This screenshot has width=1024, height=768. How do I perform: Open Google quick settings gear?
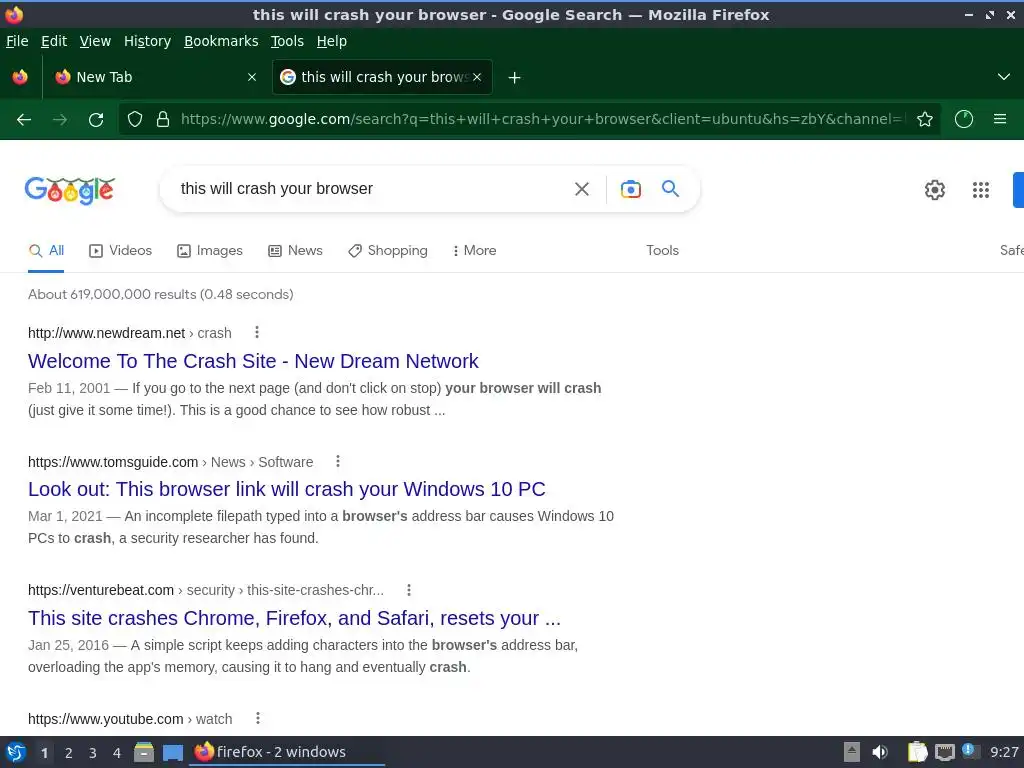[935, 189]
